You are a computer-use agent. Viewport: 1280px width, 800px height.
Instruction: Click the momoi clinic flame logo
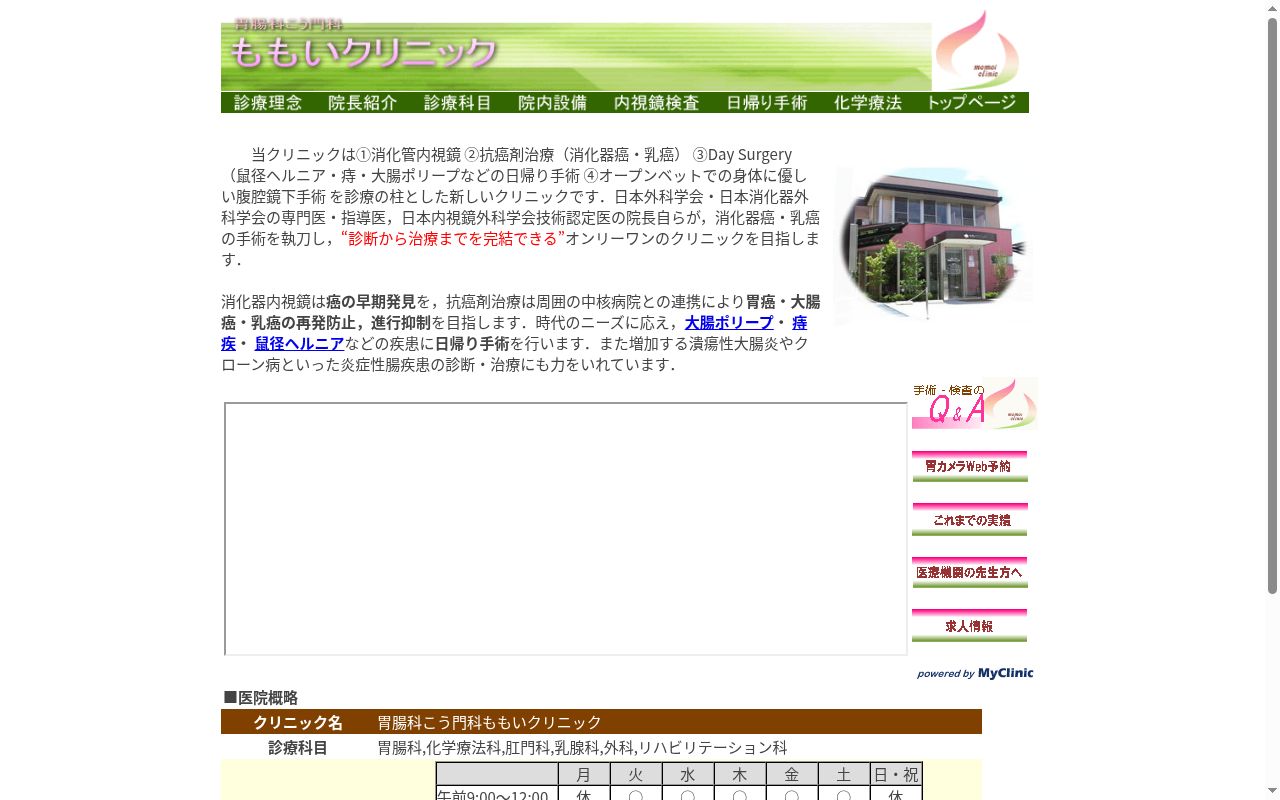click(981, 50)
